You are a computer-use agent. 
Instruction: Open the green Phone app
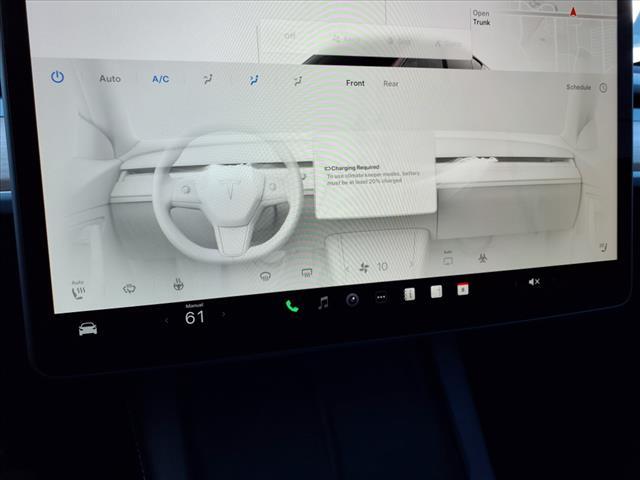292,306
